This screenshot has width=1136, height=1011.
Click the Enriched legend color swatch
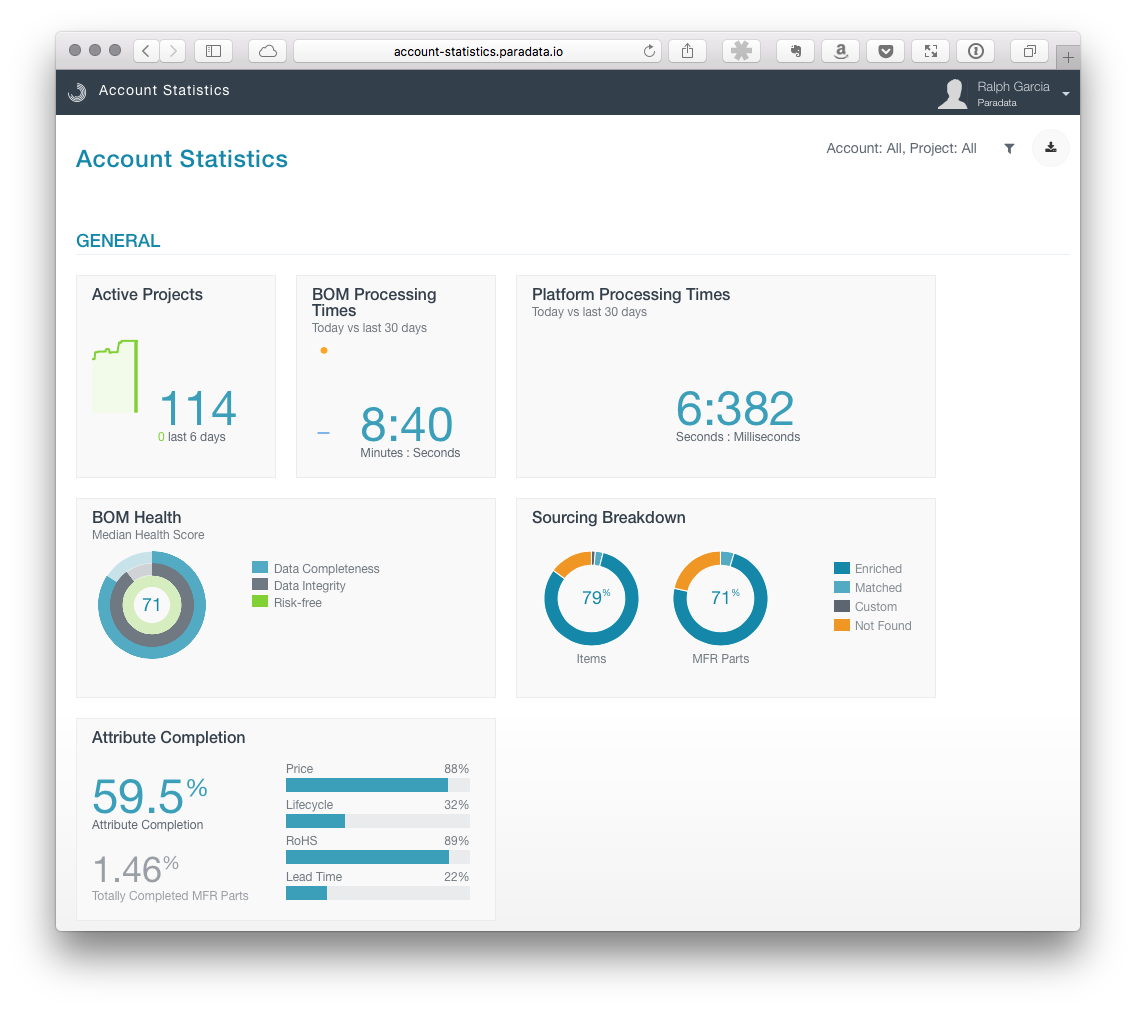pyautogui.click(x=841, y=568)
